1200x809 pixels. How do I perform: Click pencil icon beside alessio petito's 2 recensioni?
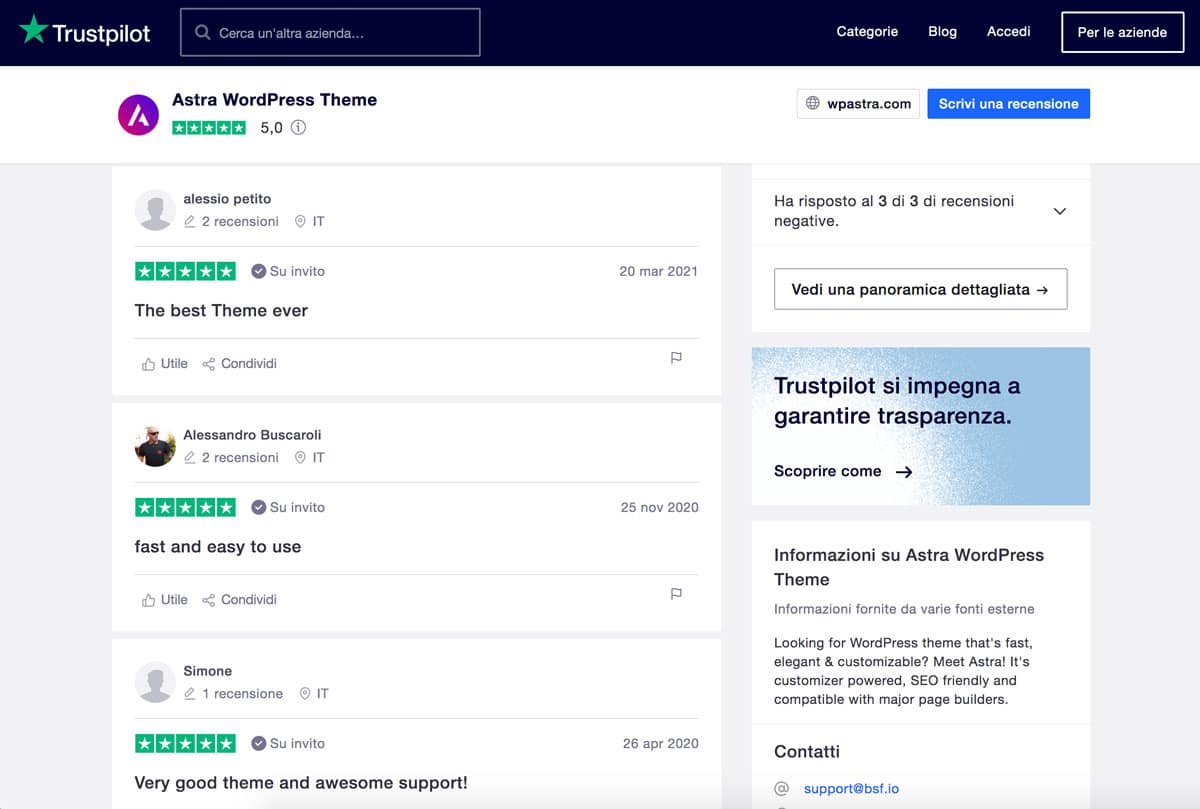tap(190, 221)
